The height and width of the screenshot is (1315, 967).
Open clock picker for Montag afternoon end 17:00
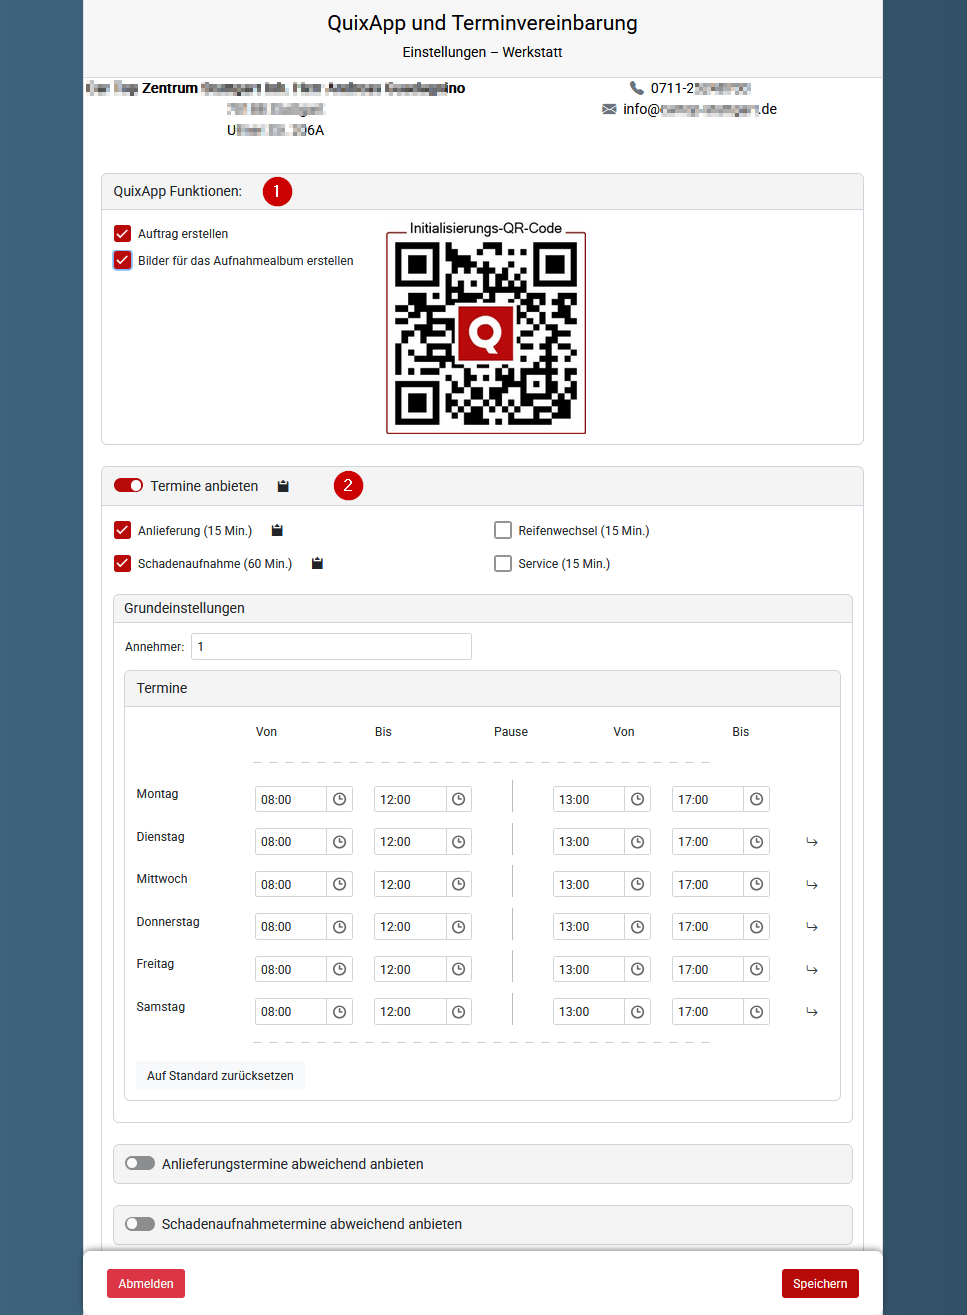pos(757,800)
